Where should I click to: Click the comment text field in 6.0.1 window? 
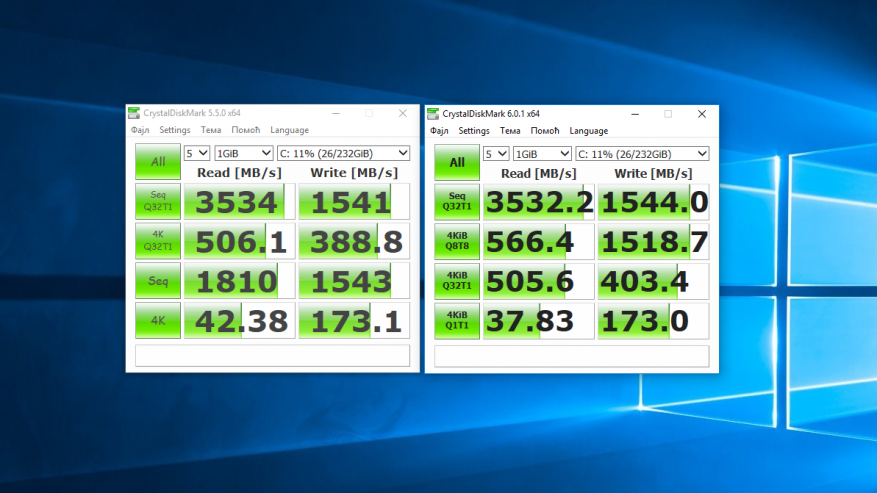point(572,356)
